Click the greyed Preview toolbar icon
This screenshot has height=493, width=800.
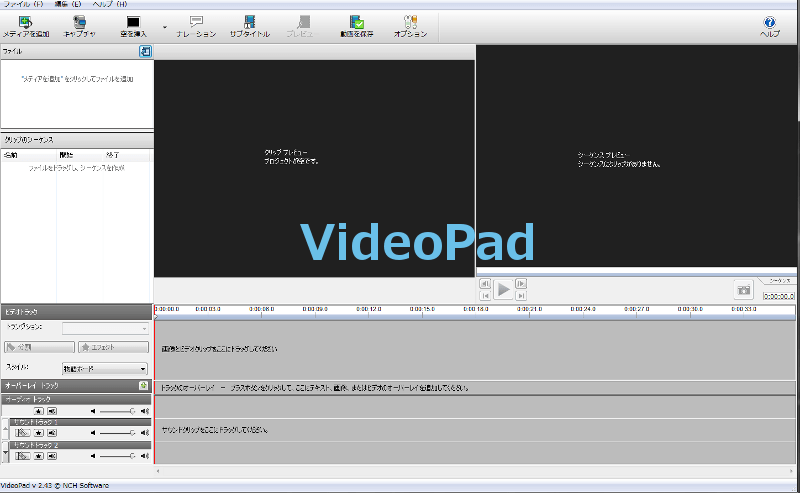(x=304, y=22)
